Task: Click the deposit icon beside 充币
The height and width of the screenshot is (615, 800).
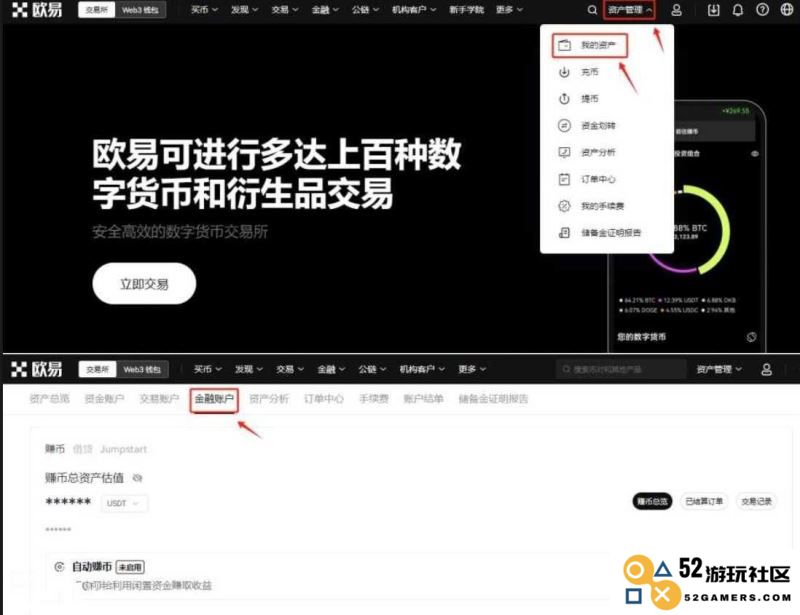Action: (564, 72)
